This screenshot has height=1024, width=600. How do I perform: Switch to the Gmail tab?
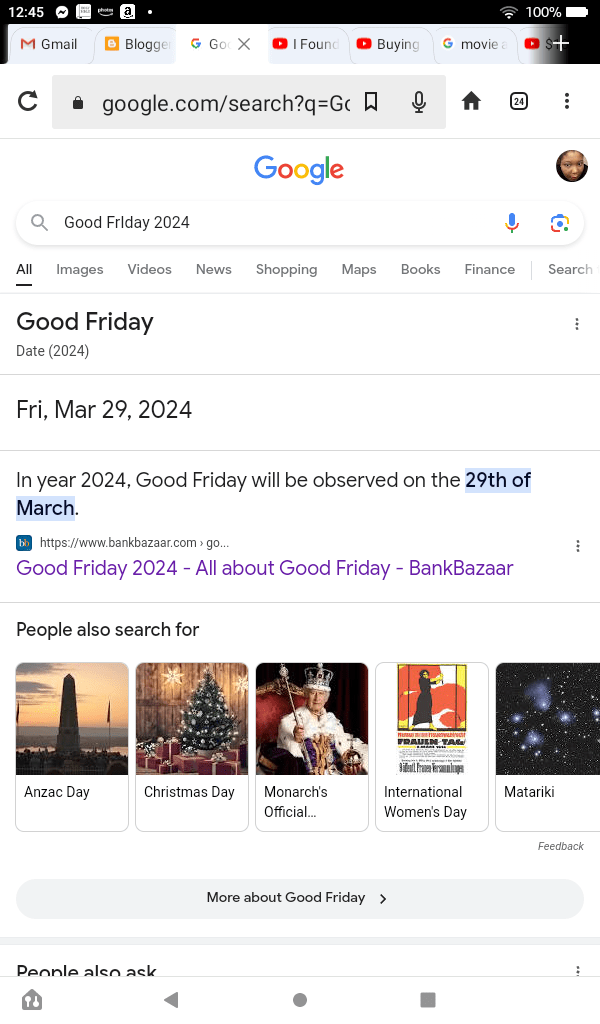click(x=50, y=44)
